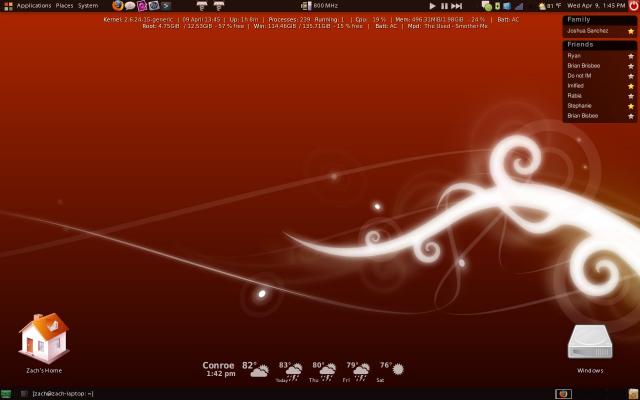Open the Applications menu
640x400 pixels.
[x=34, y=6]
